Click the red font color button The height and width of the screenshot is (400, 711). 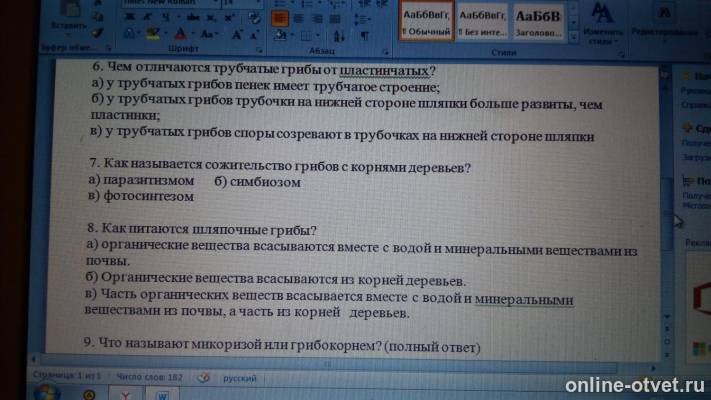180,34
